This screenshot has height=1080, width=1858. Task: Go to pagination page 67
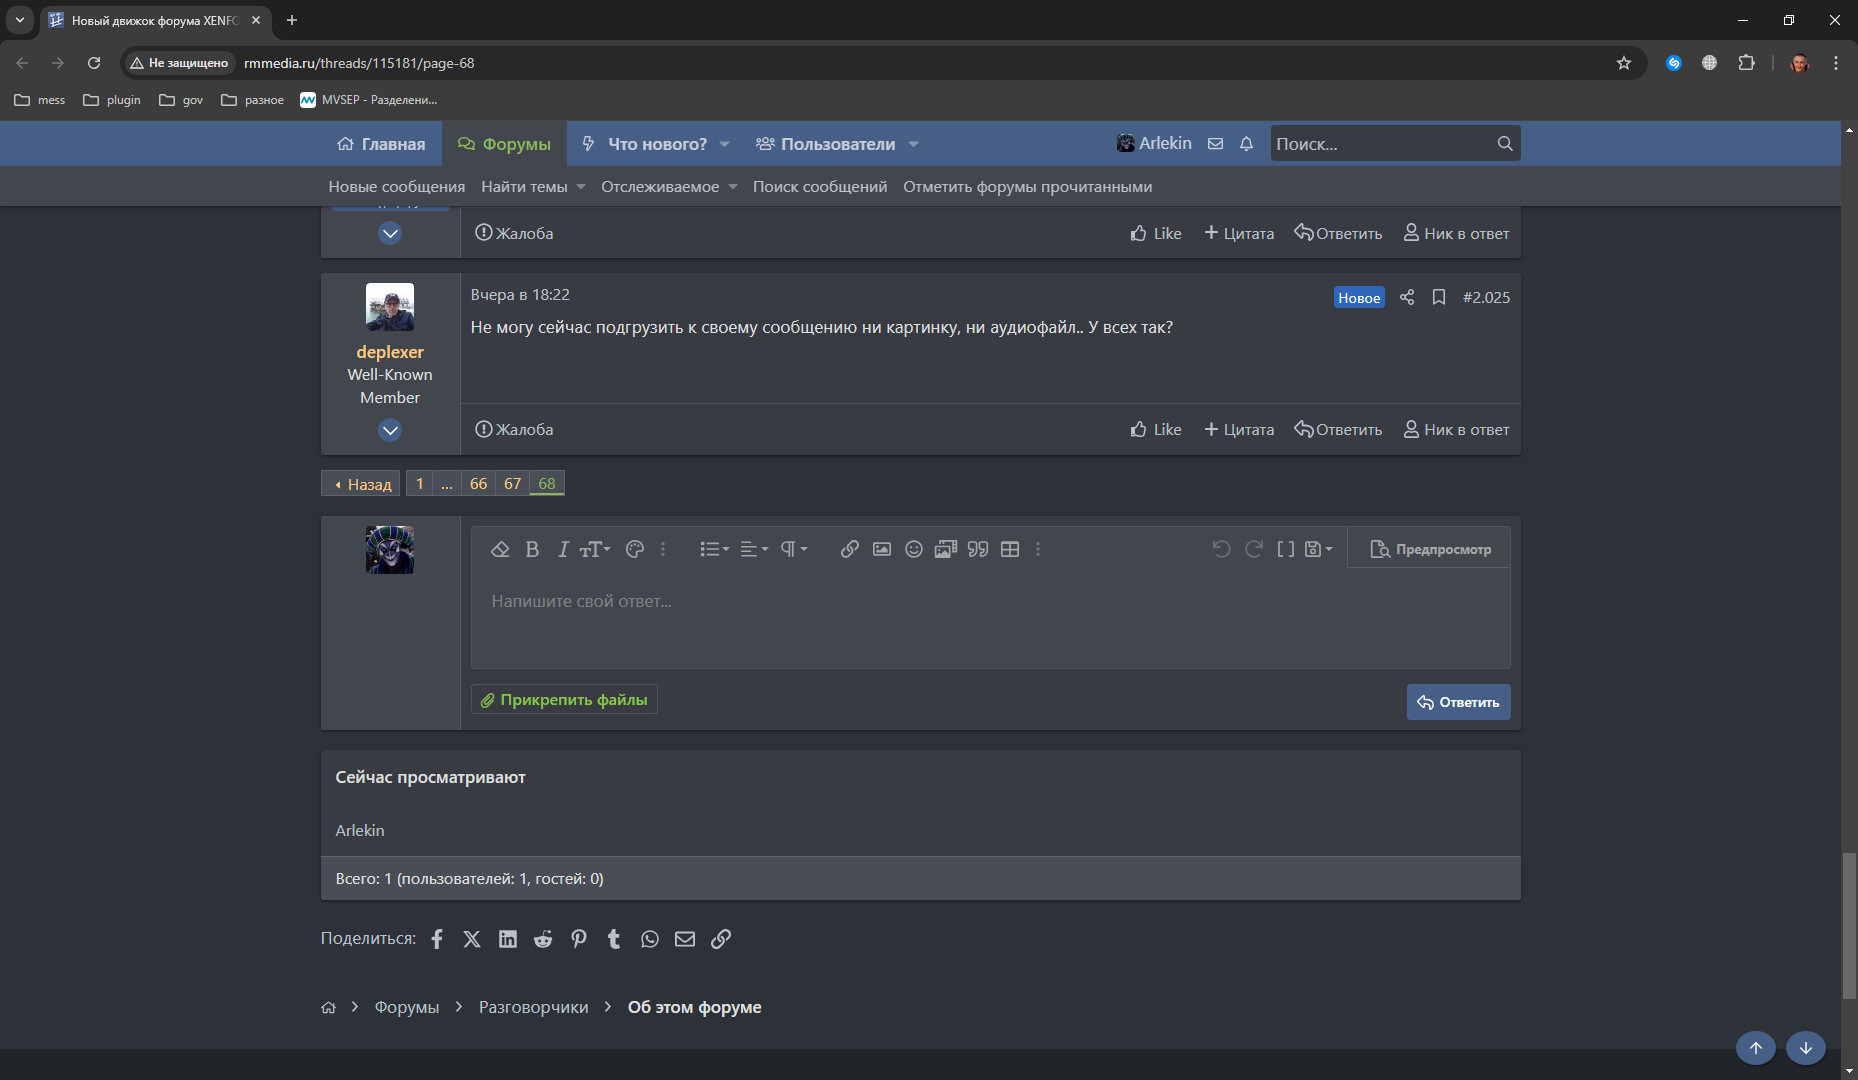click(x=512, y=484)
